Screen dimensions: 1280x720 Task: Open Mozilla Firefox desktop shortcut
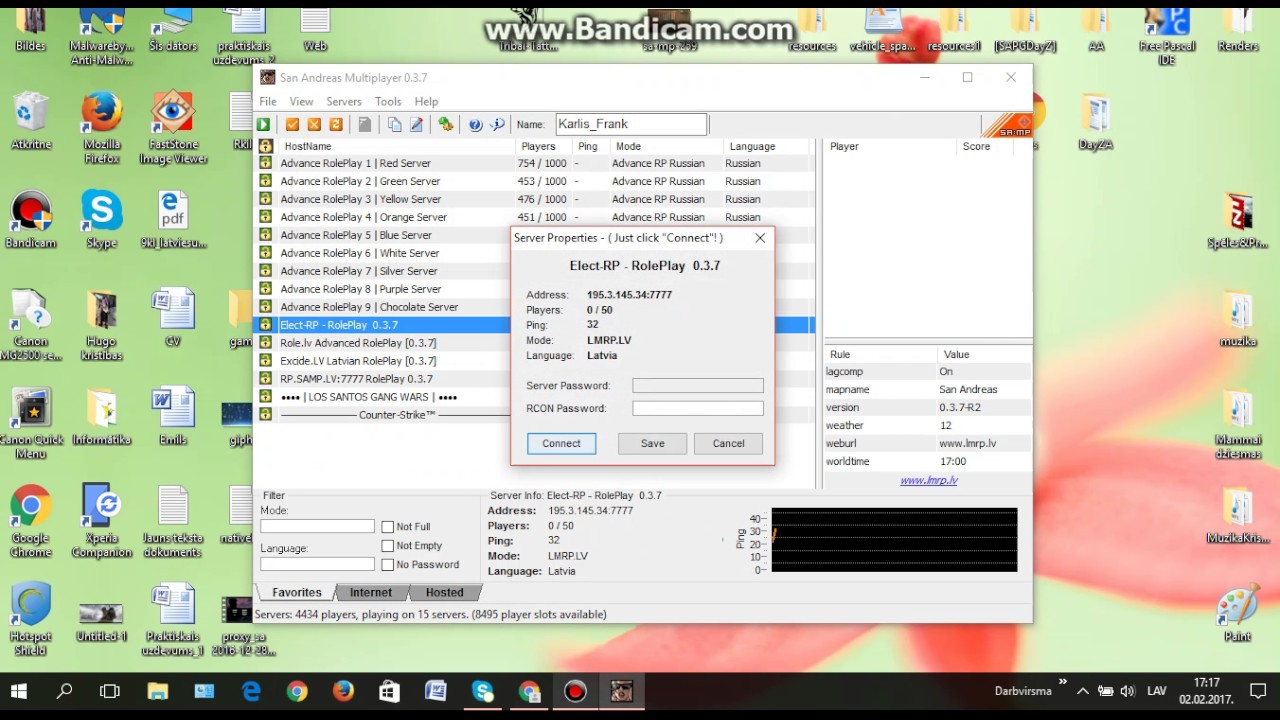click(x=101, y=128)
